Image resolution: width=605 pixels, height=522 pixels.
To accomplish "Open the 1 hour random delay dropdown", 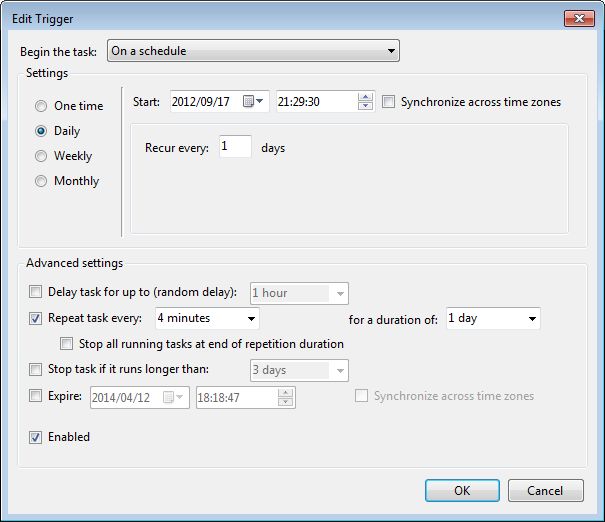I will 299,293.
